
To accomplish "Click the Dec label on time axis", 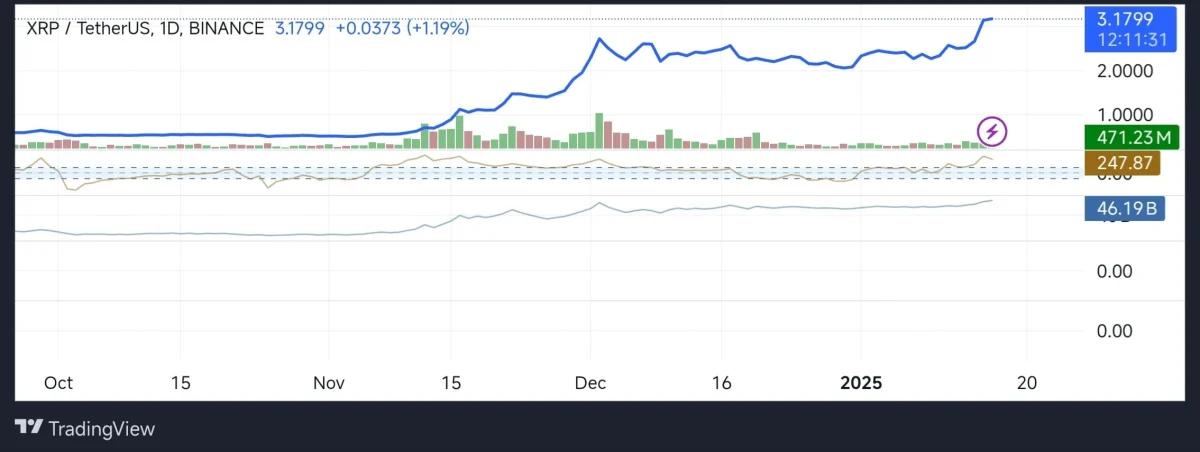I will [x=591, y=383].
